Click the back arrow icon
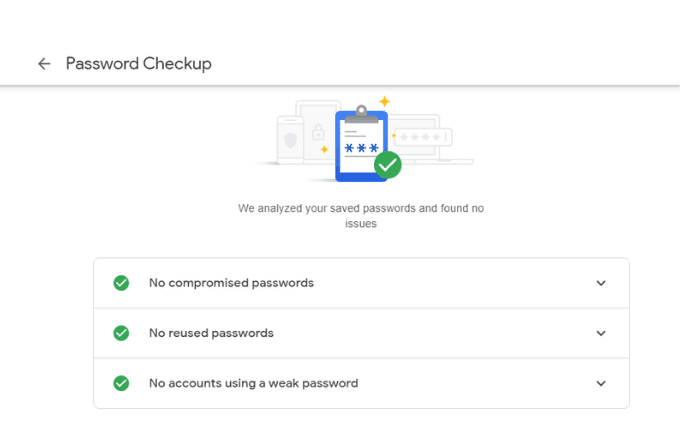 (44, 64)
